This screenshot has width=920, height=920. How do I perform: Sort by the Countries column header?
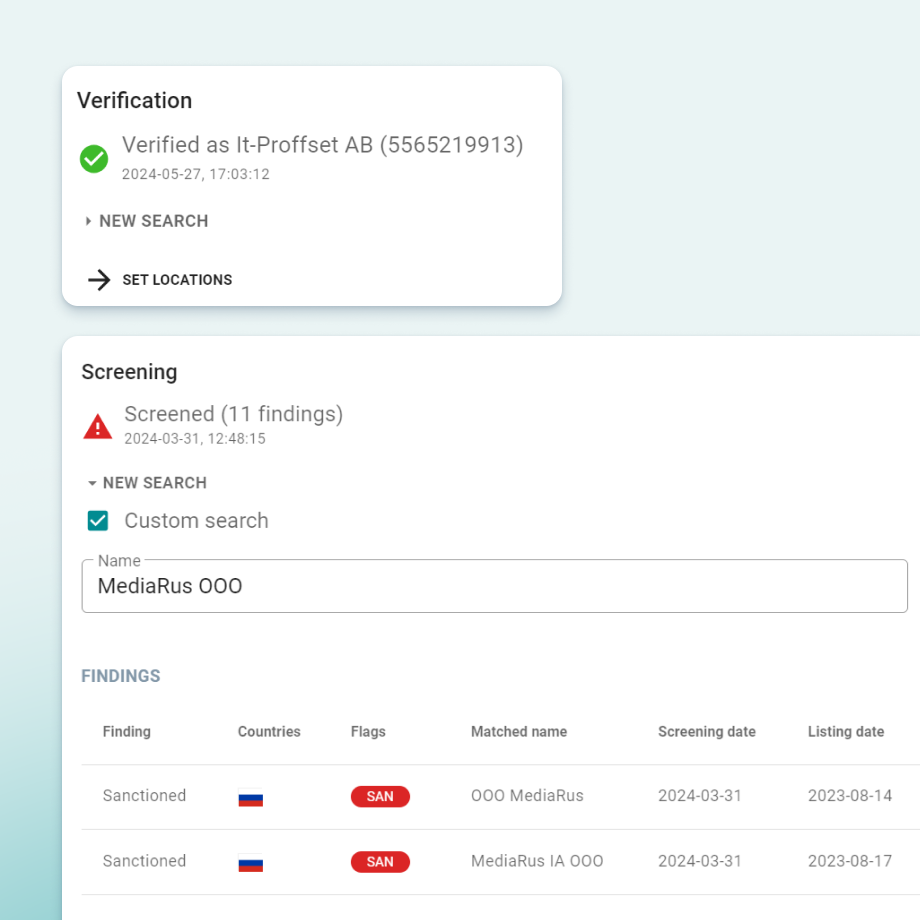(269, 732)
